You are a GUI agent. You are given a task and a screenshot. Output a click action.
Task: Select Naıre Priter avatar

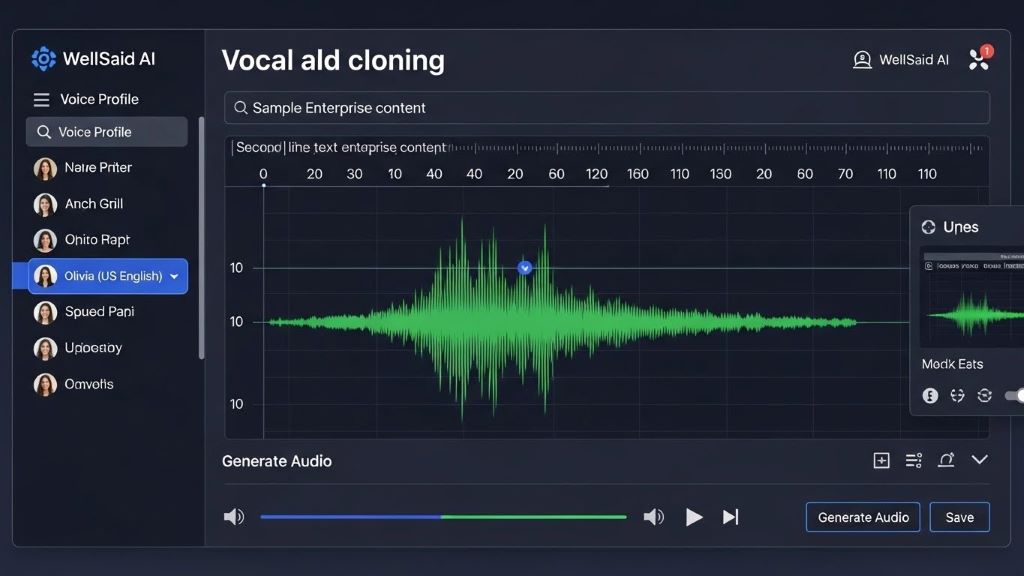45,168
